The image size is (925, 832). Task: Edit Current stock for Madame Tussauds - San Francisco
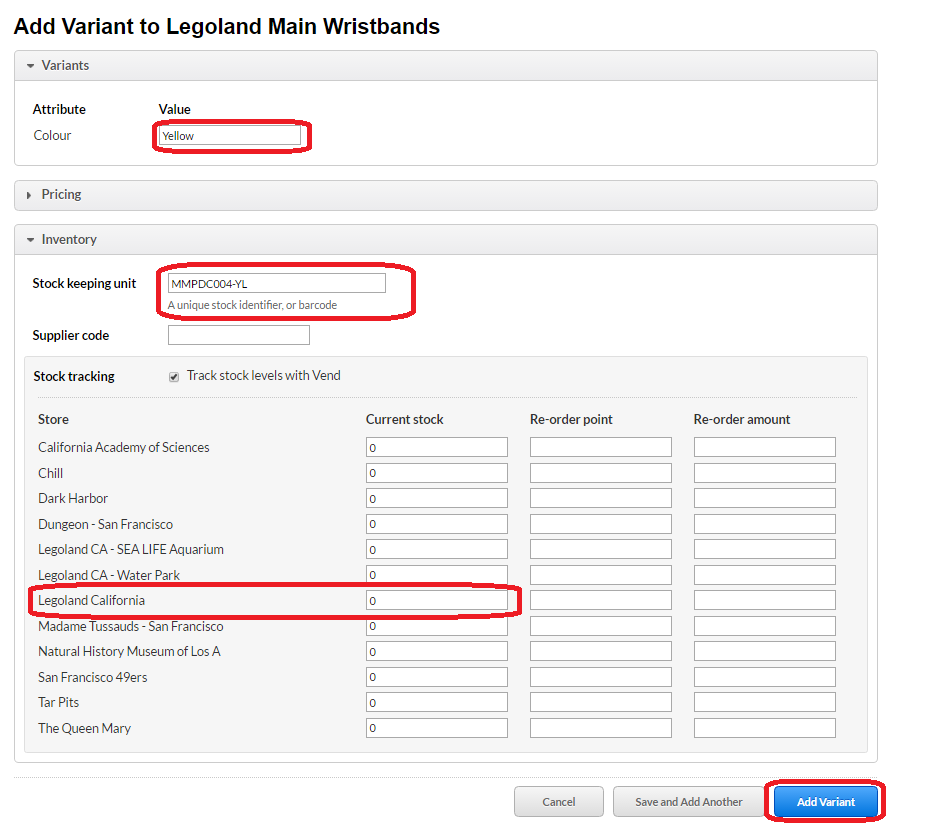[437, 626]
